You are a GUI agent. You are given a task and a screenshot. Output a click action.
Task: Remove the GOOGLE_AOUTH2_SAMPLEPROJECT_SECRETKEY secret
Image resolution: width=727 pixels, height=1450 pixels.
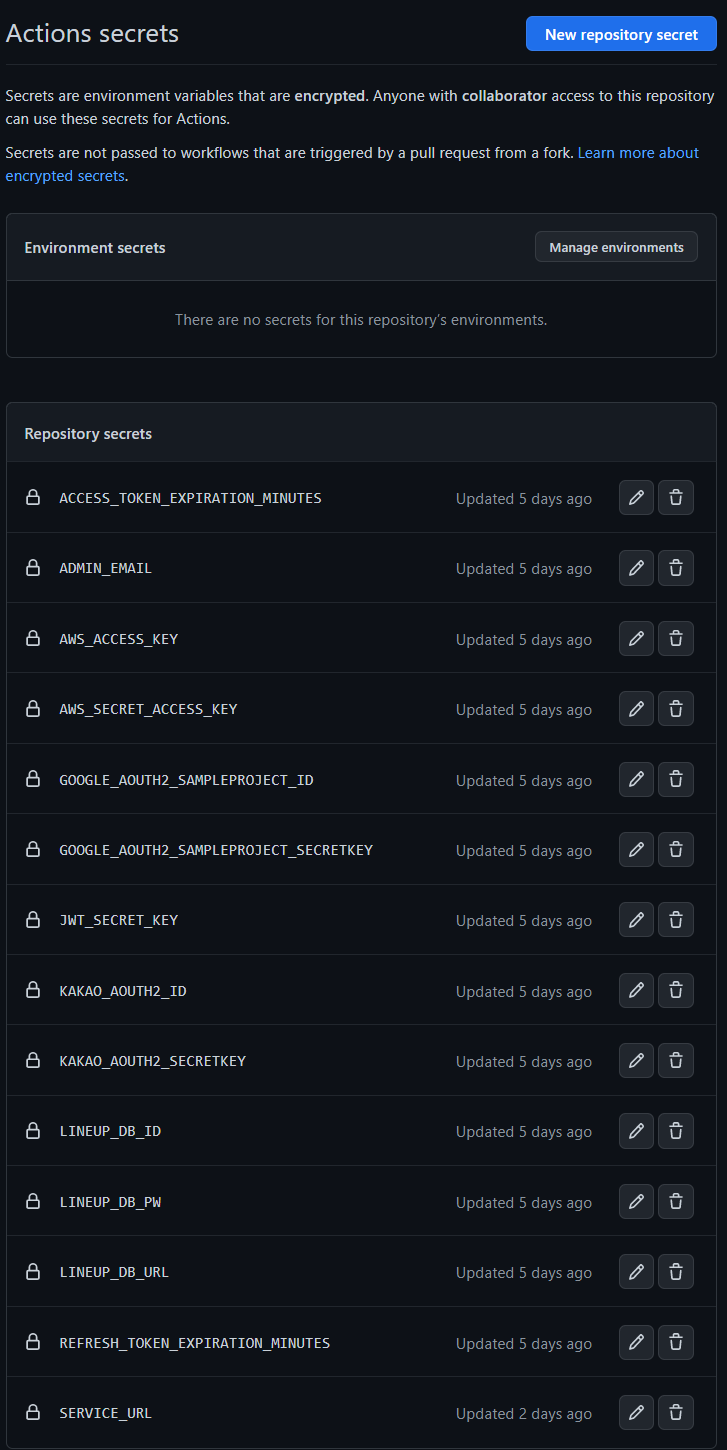tap(676, 849)
